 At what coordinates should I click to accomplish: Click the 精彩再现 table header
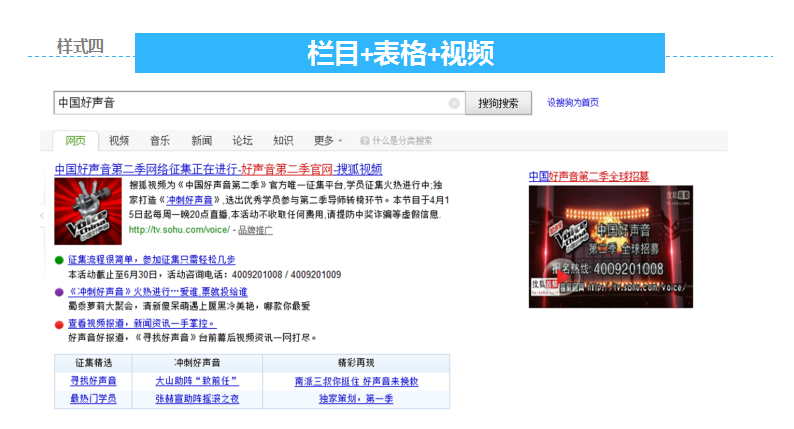pyautogui.click(x=356, y=363)
